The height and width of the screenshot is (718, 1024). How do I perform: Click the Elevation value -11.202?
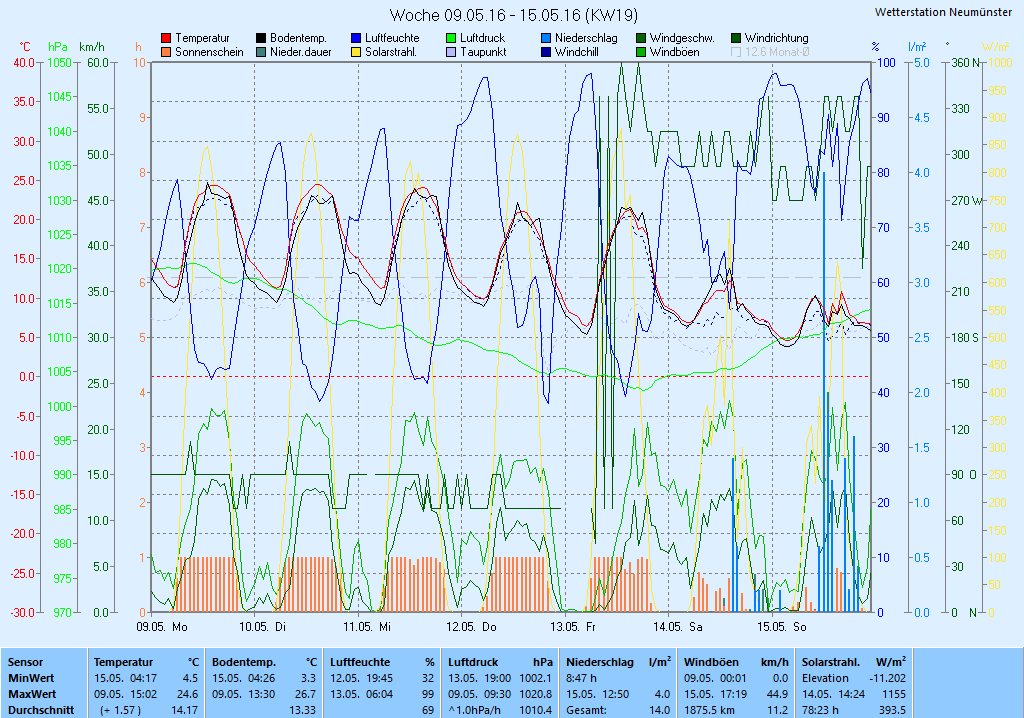(888, 678)
